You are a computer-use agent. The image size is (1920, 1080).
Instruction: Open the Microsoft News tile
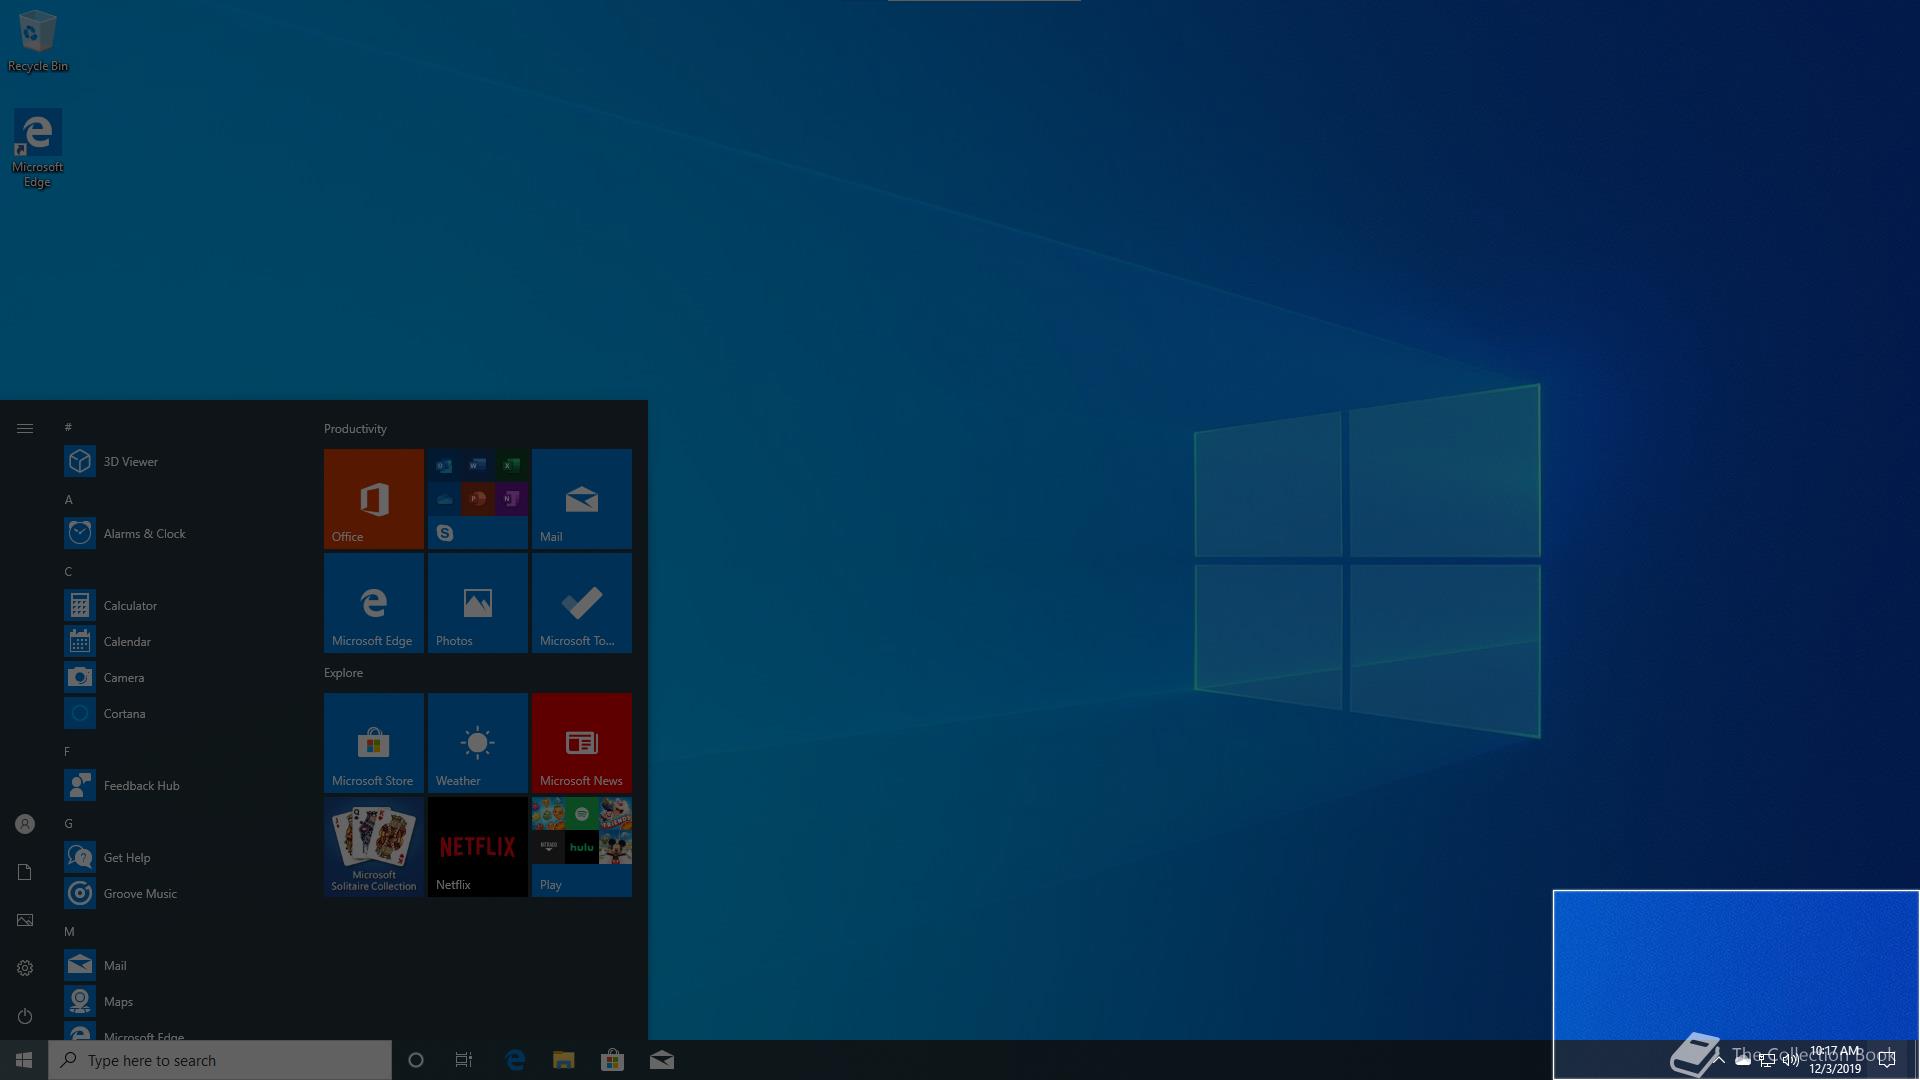(582, 743)
